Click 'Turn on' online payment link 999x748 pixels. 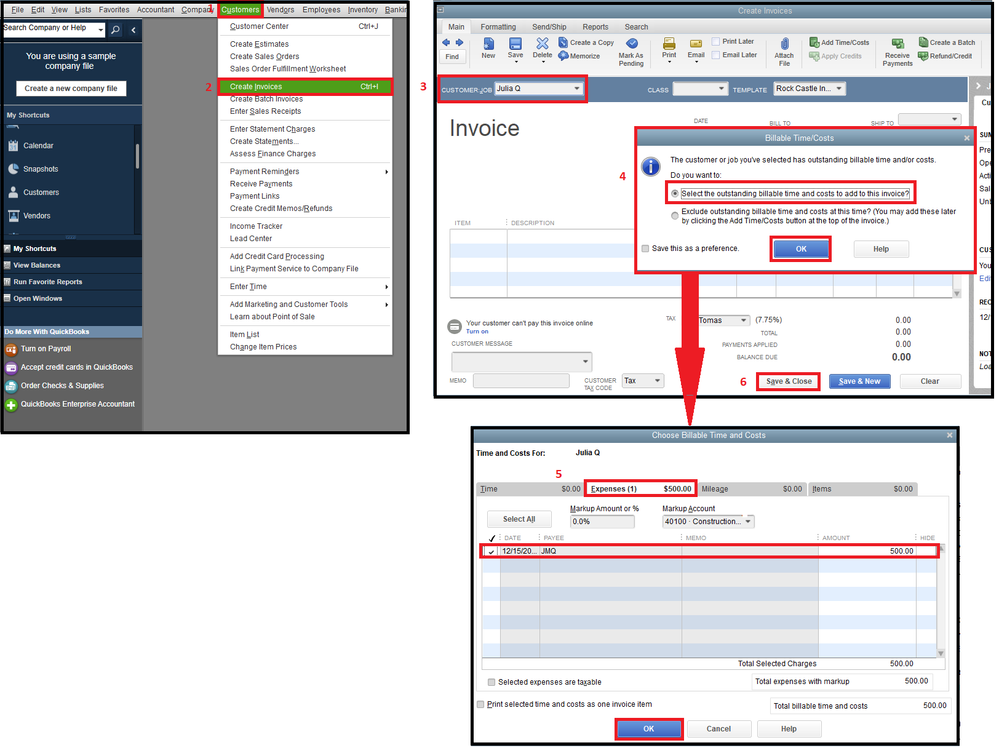[x=477, y=332]
